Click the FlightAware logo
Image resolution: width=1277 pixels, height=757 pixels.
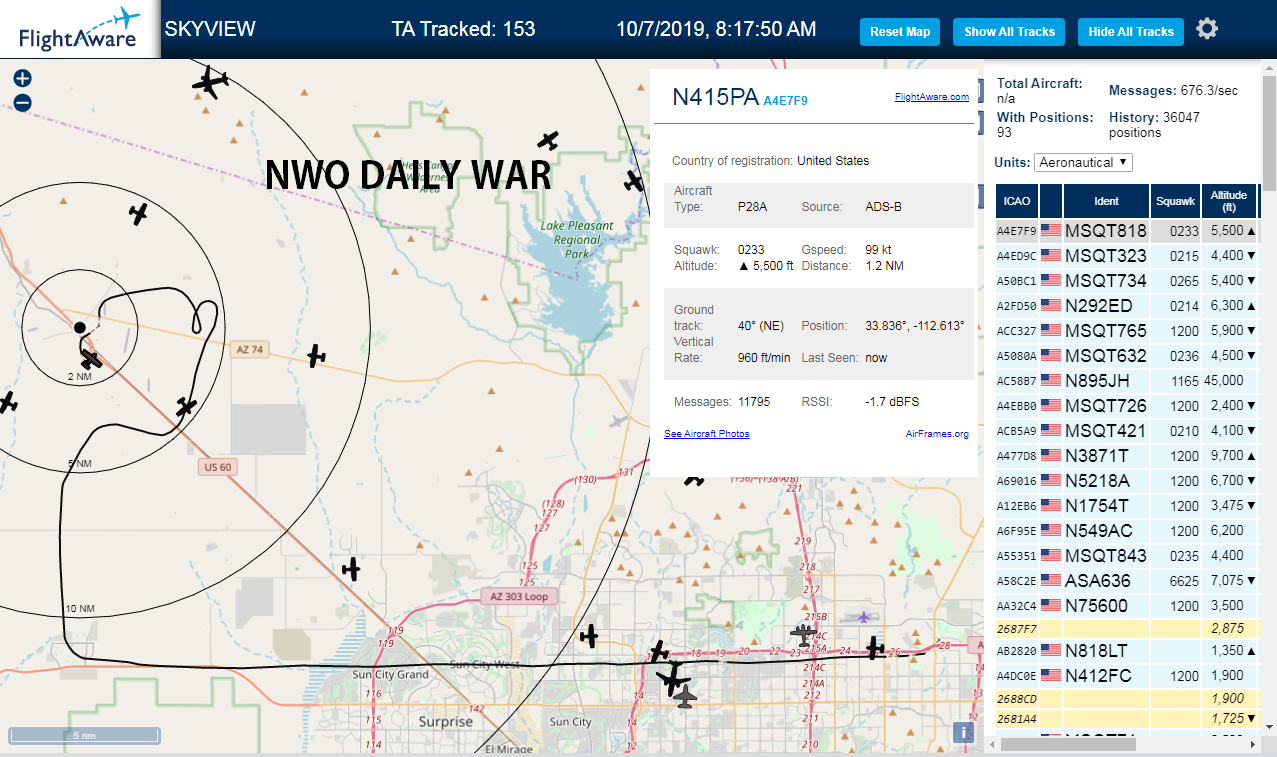[x=78, y=29]
